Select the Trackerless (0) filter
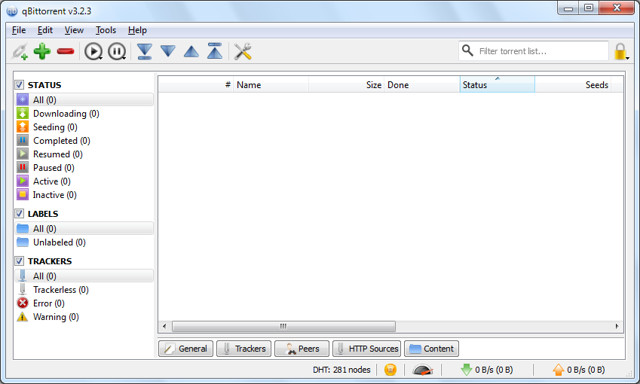 (x=84, y=289)
